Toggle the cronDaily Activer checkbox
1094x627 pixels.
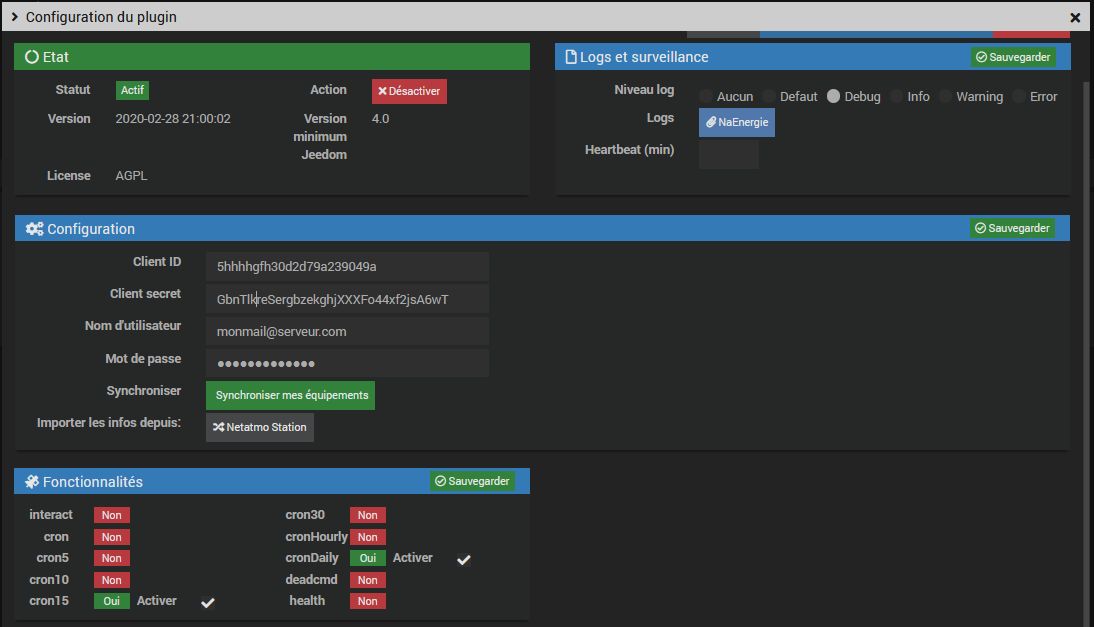coord(464,559)
